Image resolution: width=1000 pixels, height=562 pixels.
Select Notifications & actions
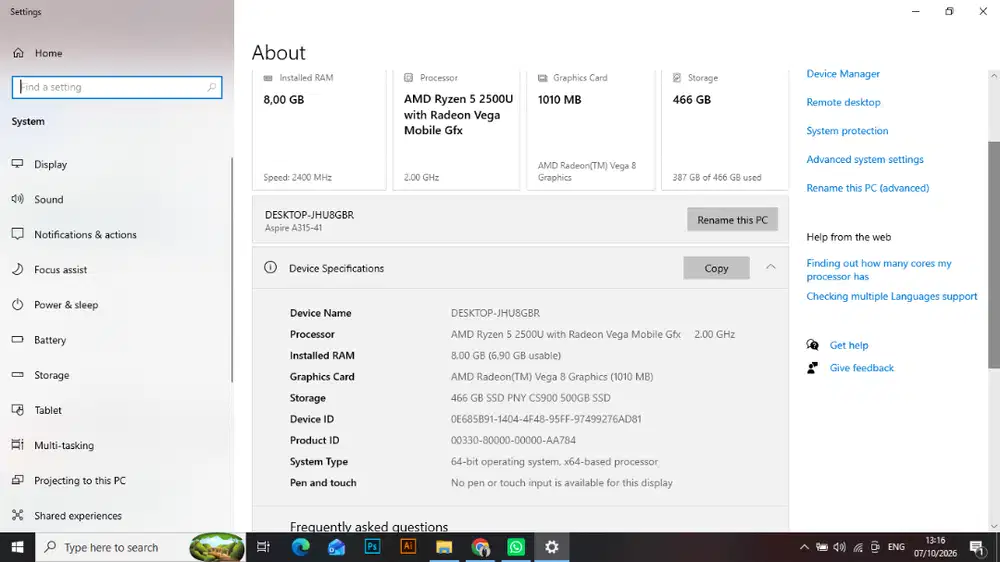(x=85, y=235)
